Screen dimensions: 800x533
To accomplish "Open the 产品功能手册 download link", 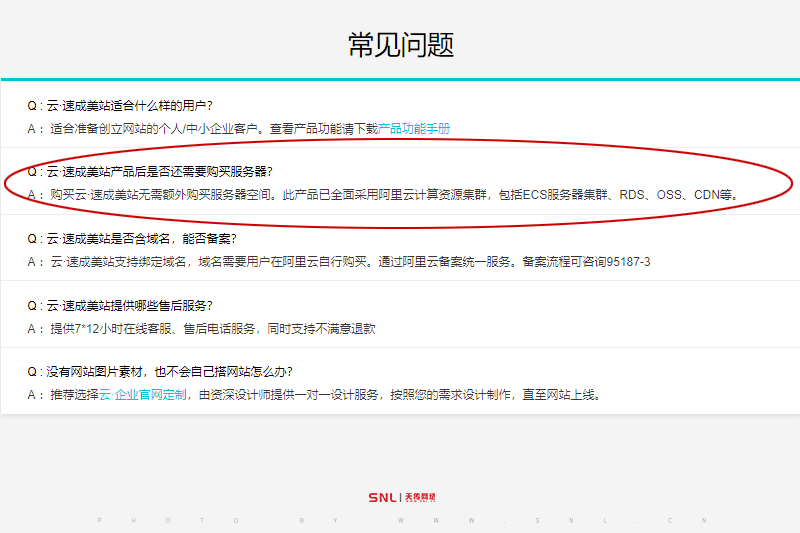I will (414, 129).
